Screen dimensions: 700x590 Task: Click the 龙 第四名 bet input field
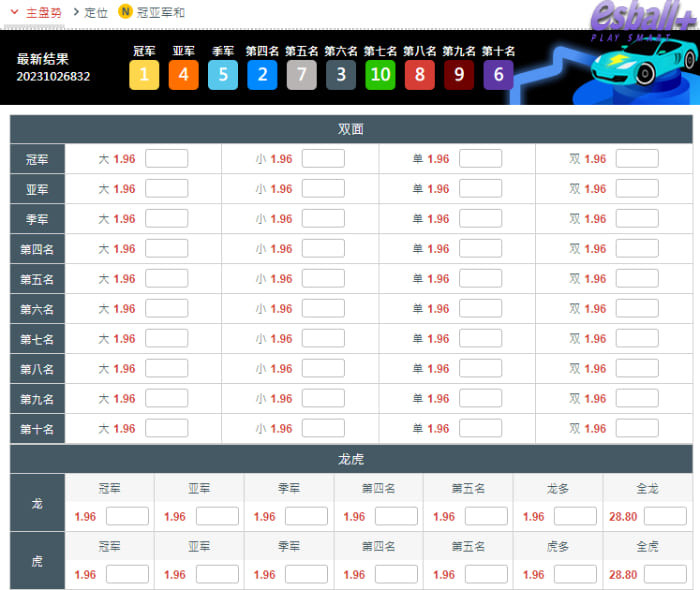click(x=396, y=516)
